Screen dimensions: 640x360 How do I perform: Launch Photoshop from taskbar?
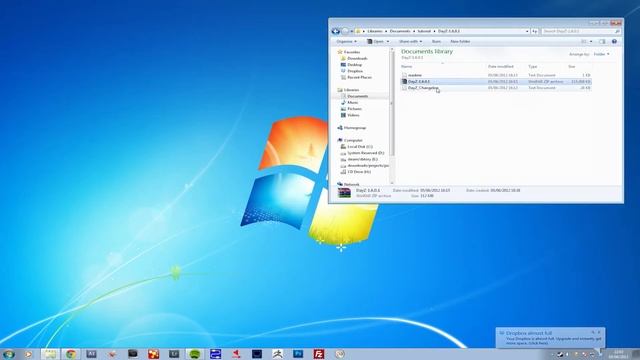[298, 354]
